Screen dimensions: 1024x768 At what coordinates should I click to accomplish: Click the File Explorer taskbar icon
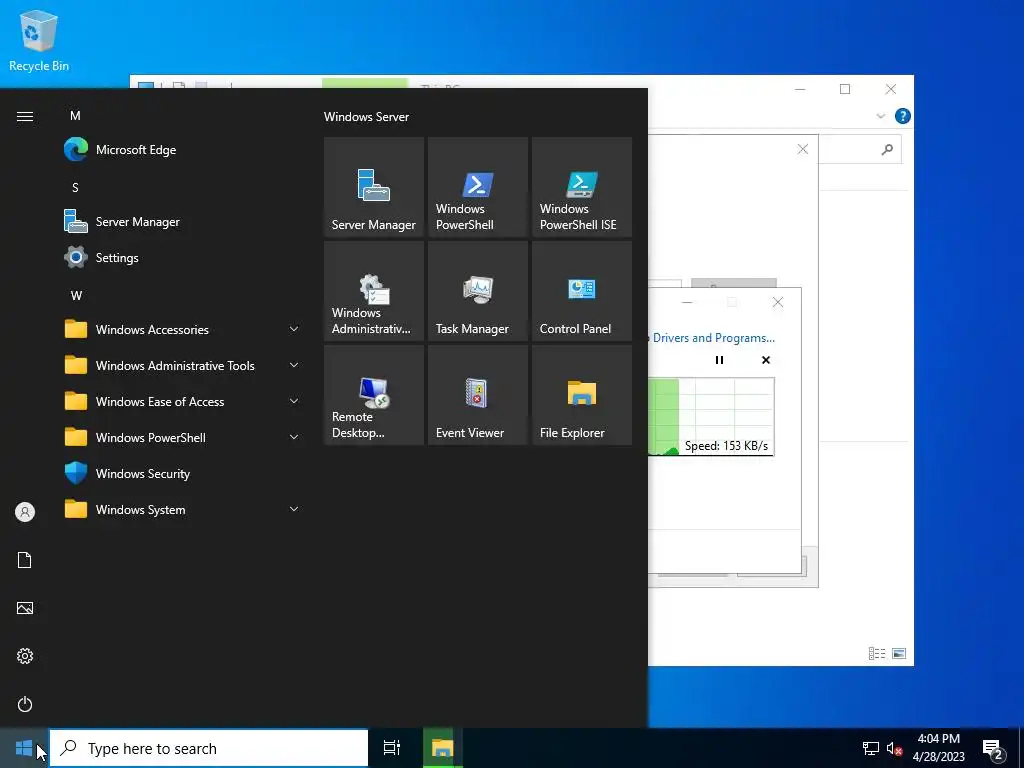click(442, 748)
